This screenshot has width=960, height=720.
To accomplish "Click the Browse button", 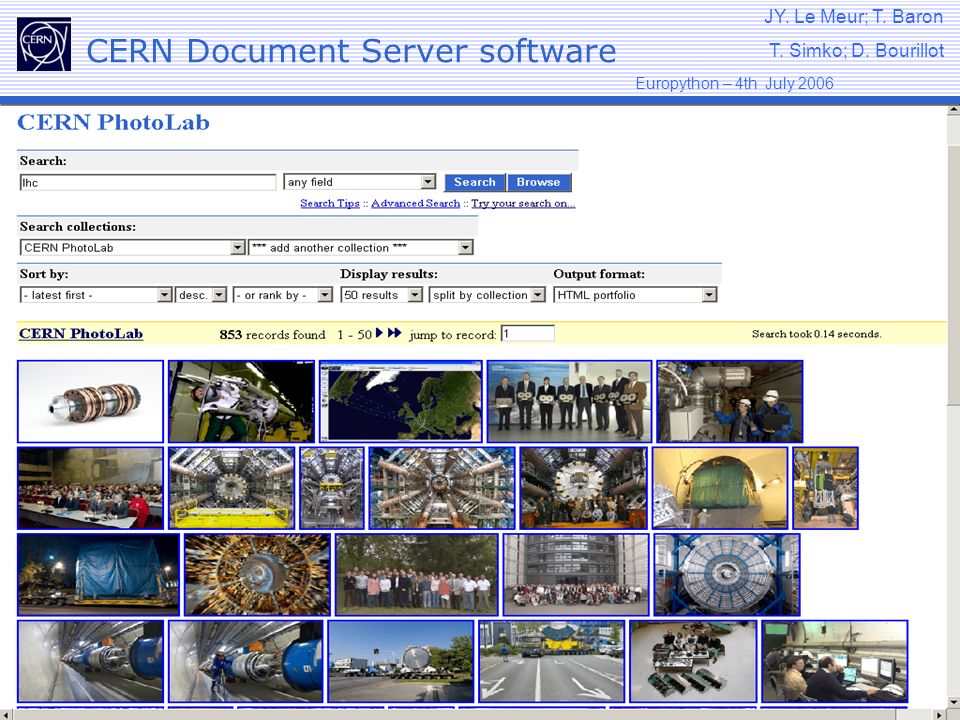I will pos(539,182).
